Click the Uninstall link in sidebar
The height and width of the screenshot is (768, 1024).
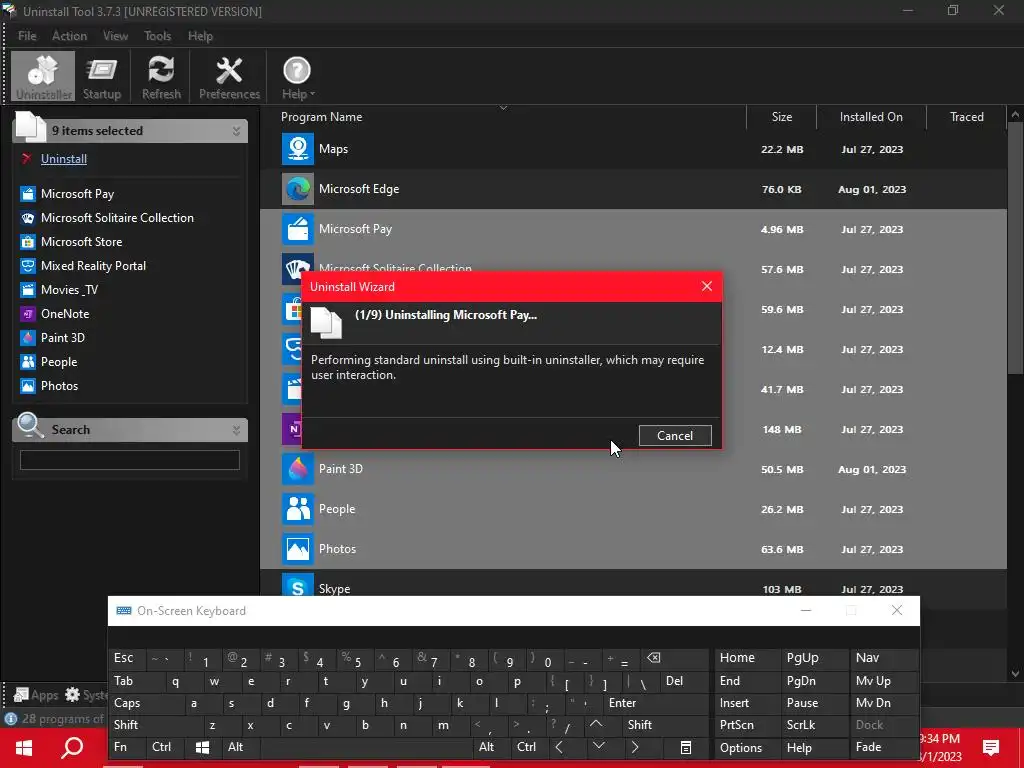(64, 159)
